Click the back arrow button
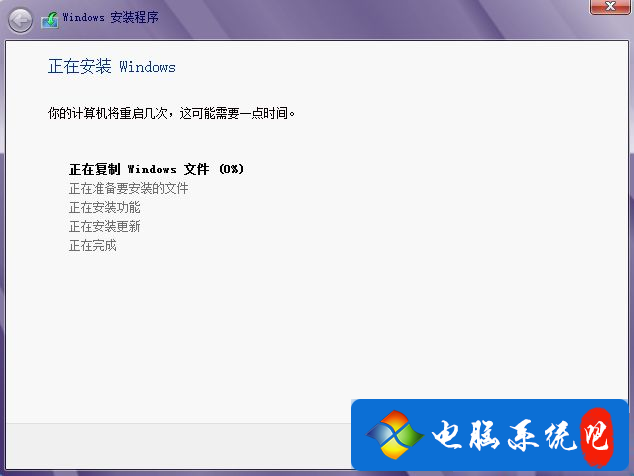The height and width of the screenshot is (476, 634). [20, 20]
